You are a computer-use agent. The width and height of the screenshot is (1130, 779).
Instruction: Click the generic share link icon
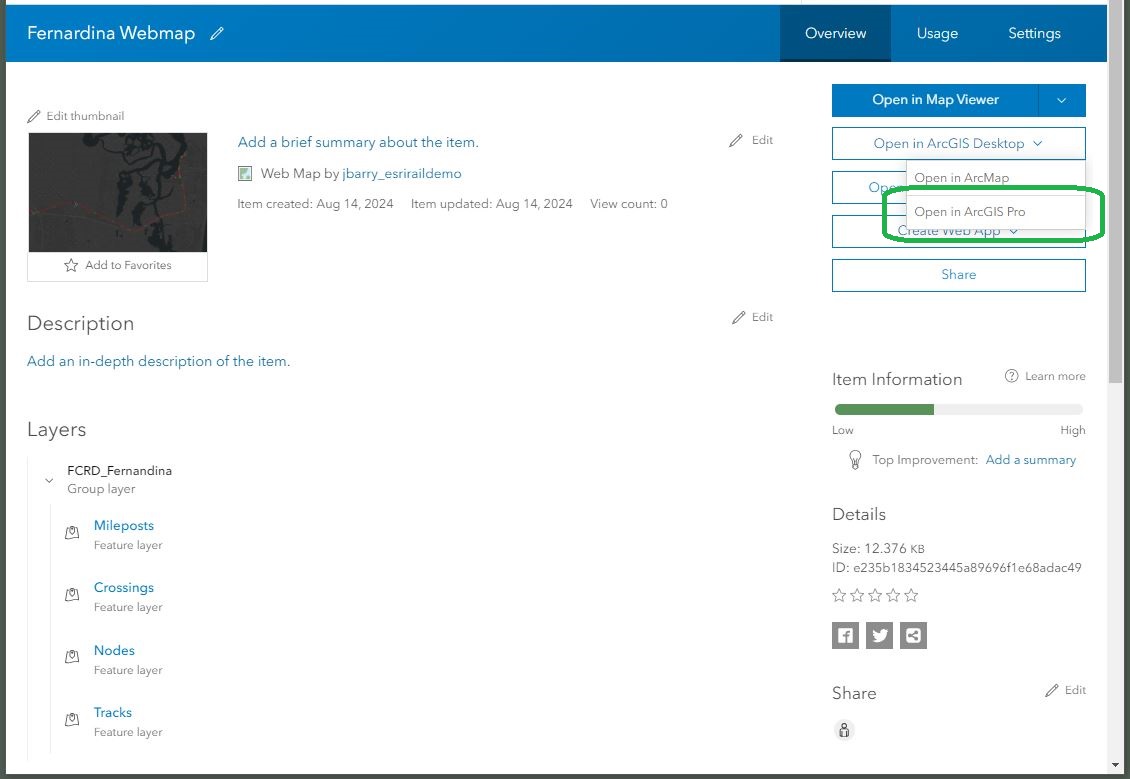[x=913, y=636]
